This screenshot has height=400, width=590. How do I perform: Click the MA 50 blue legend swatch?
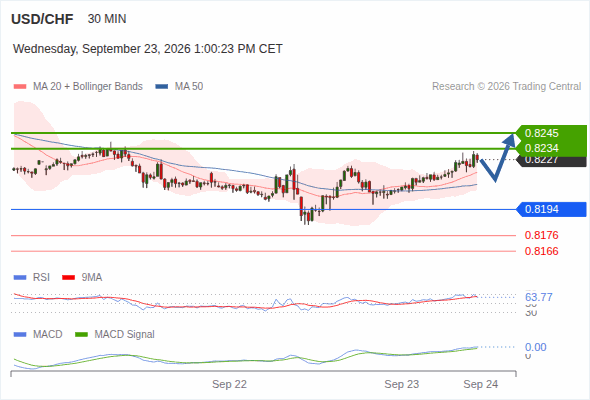(162, 87)
